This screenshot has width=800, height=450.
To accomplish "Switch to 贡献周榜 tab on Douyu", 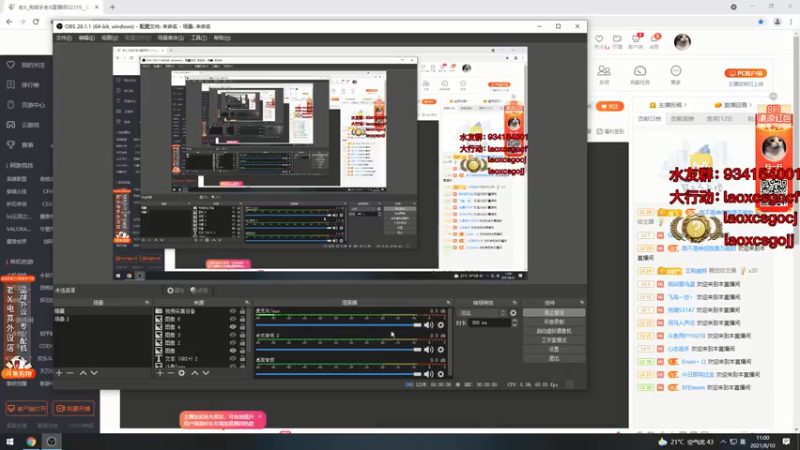I will coord(682,119).
